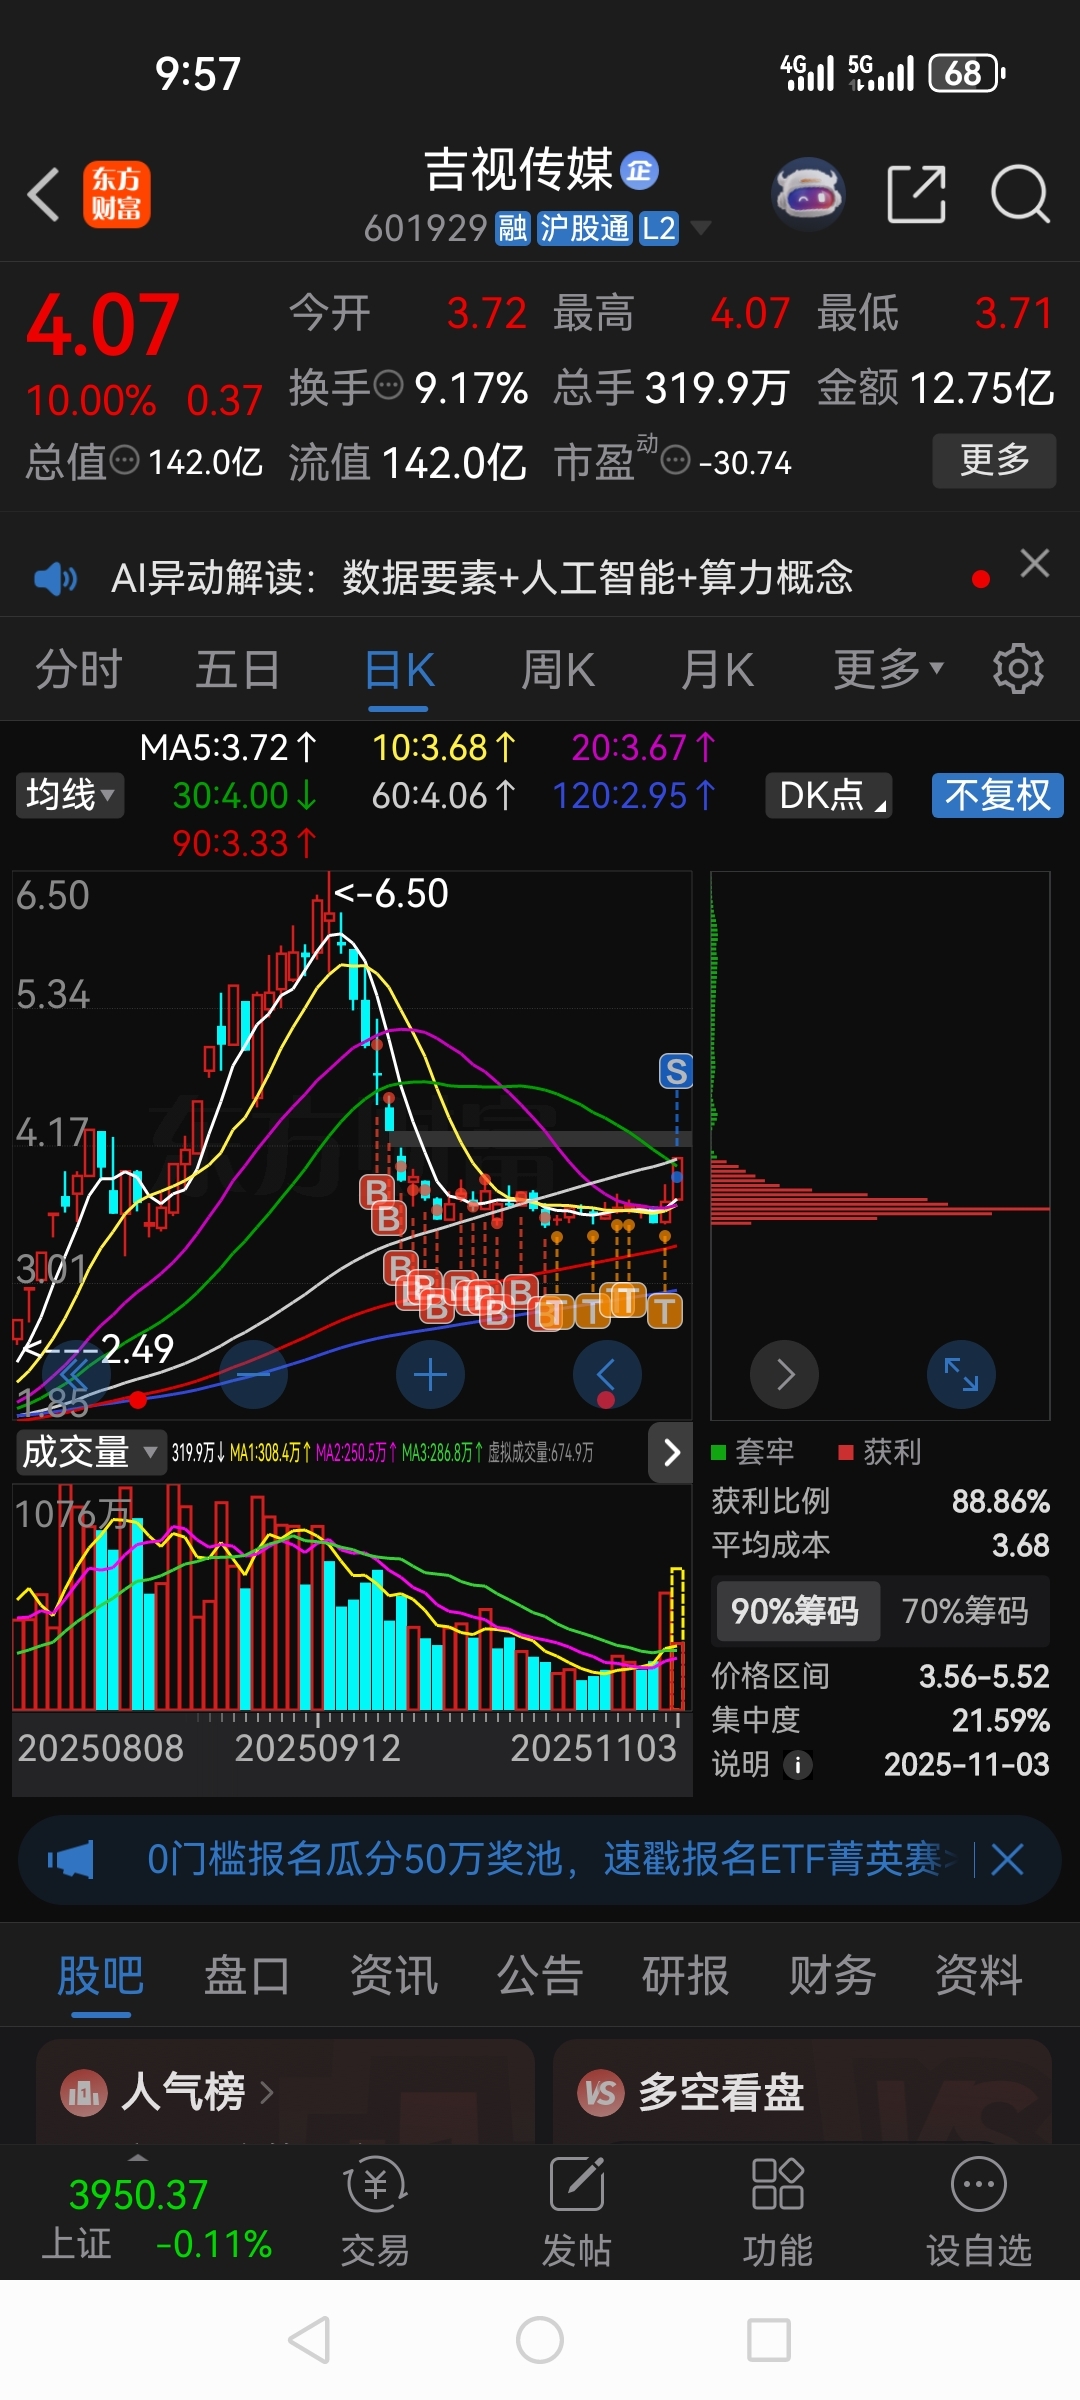Open 多空看盘 card
The image size is (1080, 2400).
pos(803,2091)
